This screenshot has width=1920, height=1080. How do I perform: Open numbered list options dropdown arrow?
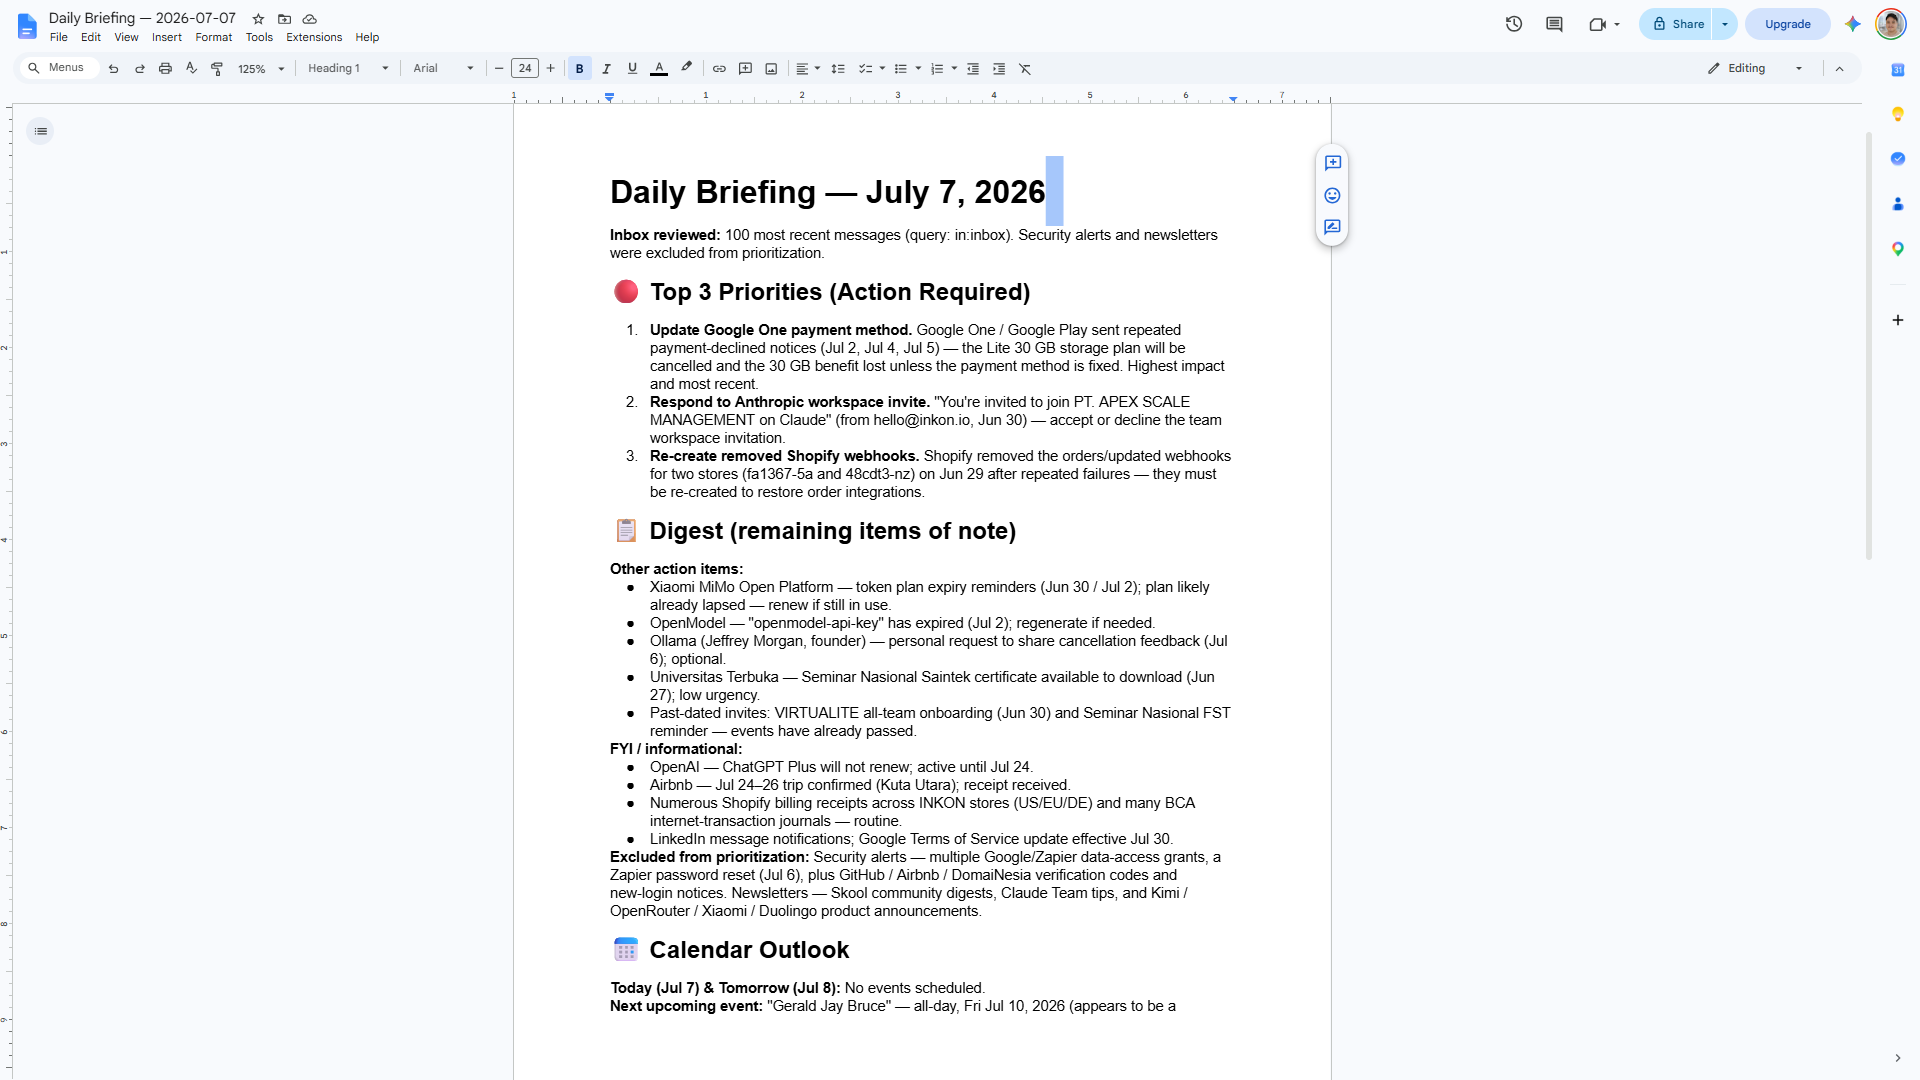954,69
